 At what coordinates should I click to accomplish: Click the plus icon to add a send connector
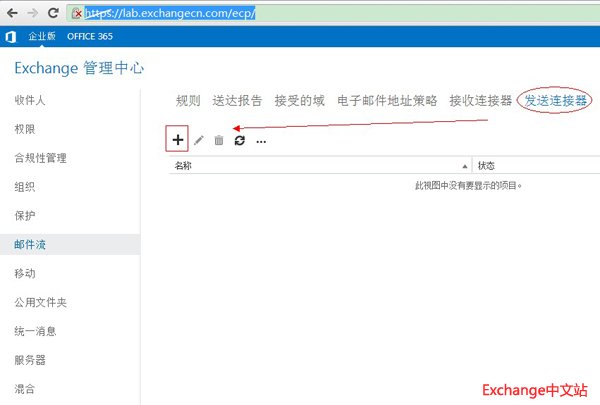pos(178,141)
